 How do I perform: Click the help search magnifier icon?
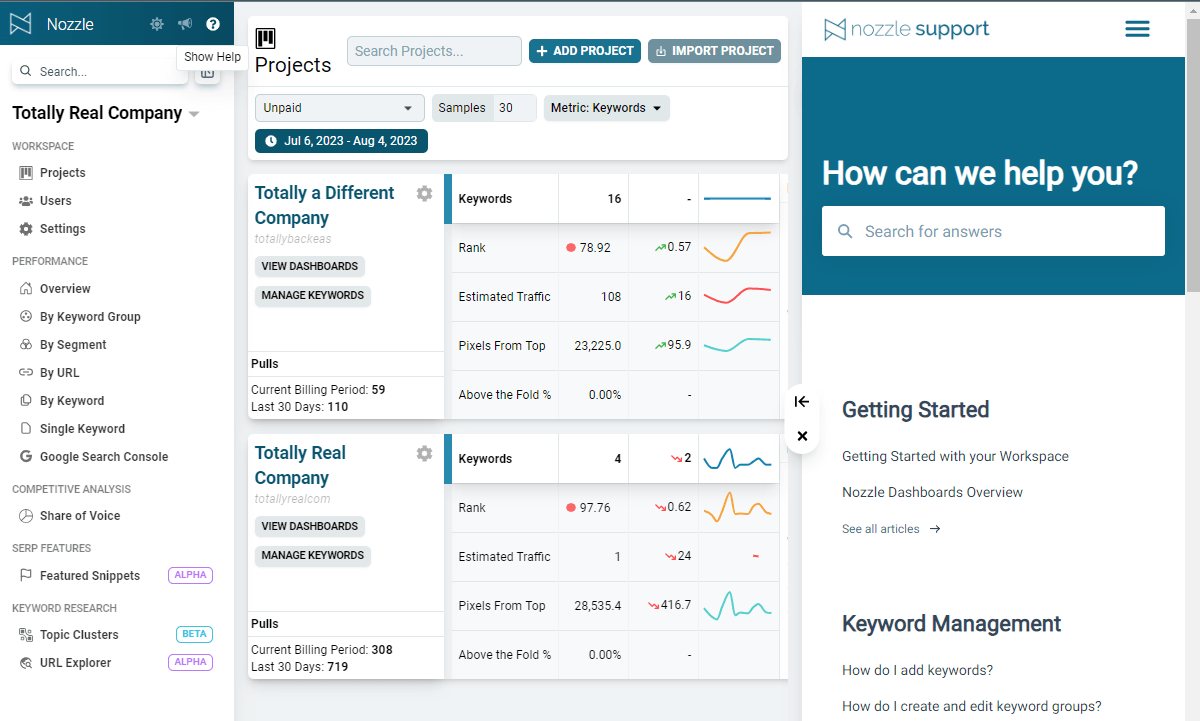click(845, 231)
